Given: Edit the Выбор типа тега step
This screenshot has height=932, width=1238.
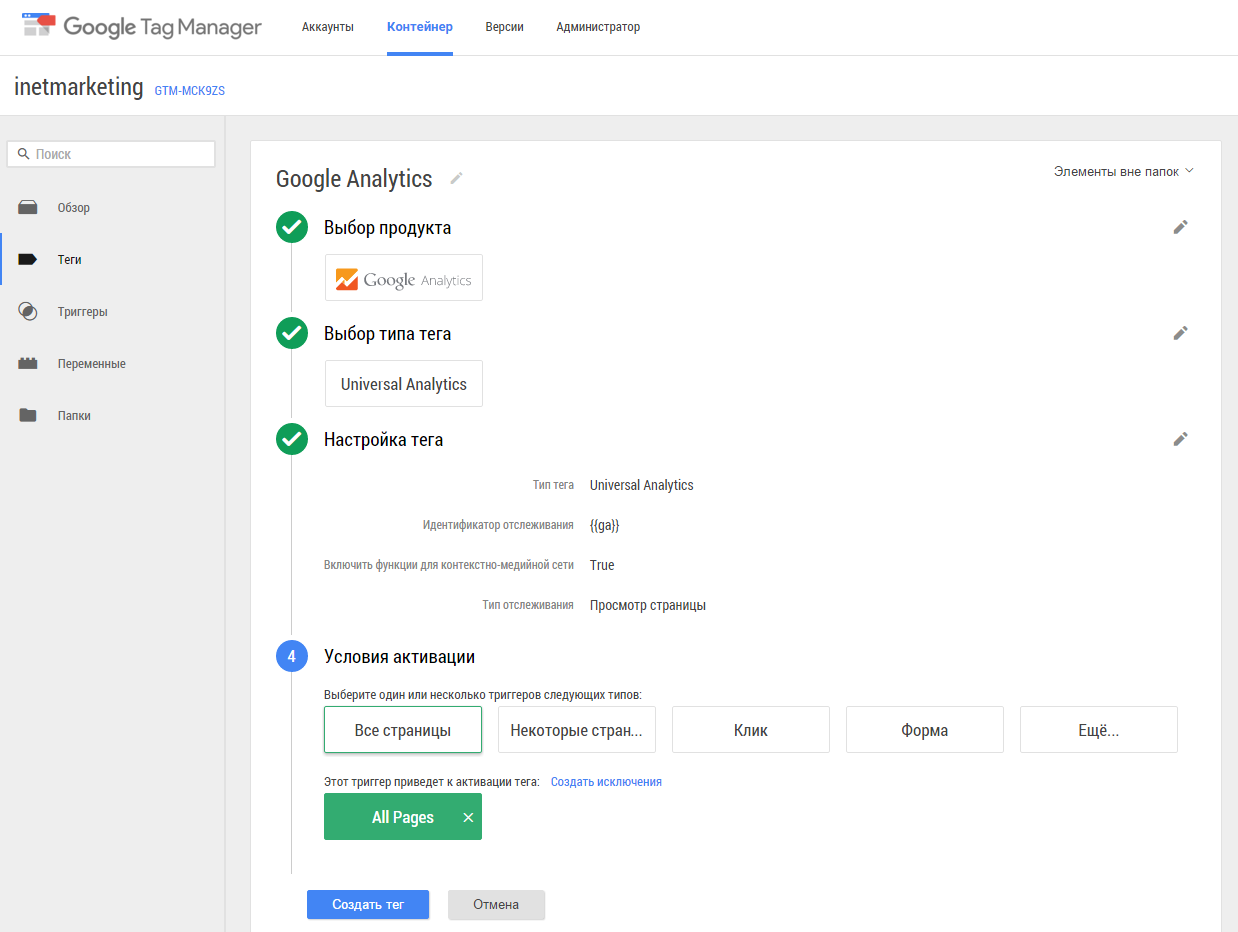Looking at the screenshot, I should (x=1181, y=333).
